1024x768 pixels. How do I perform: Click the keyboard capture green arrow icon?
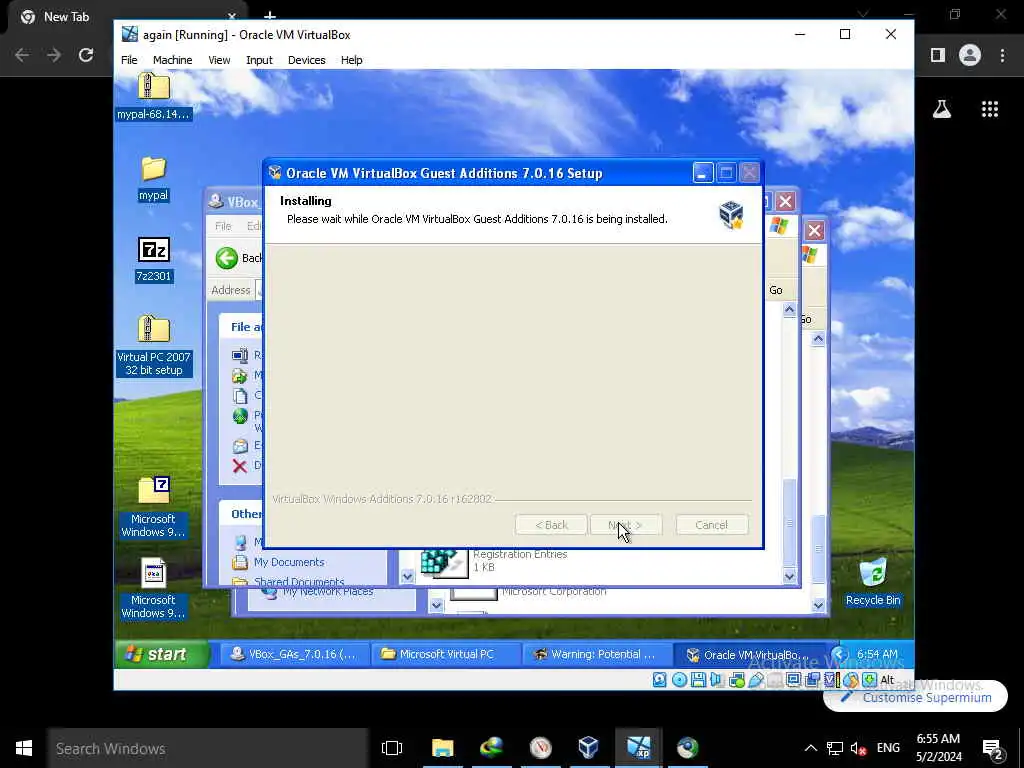(869, 680)
